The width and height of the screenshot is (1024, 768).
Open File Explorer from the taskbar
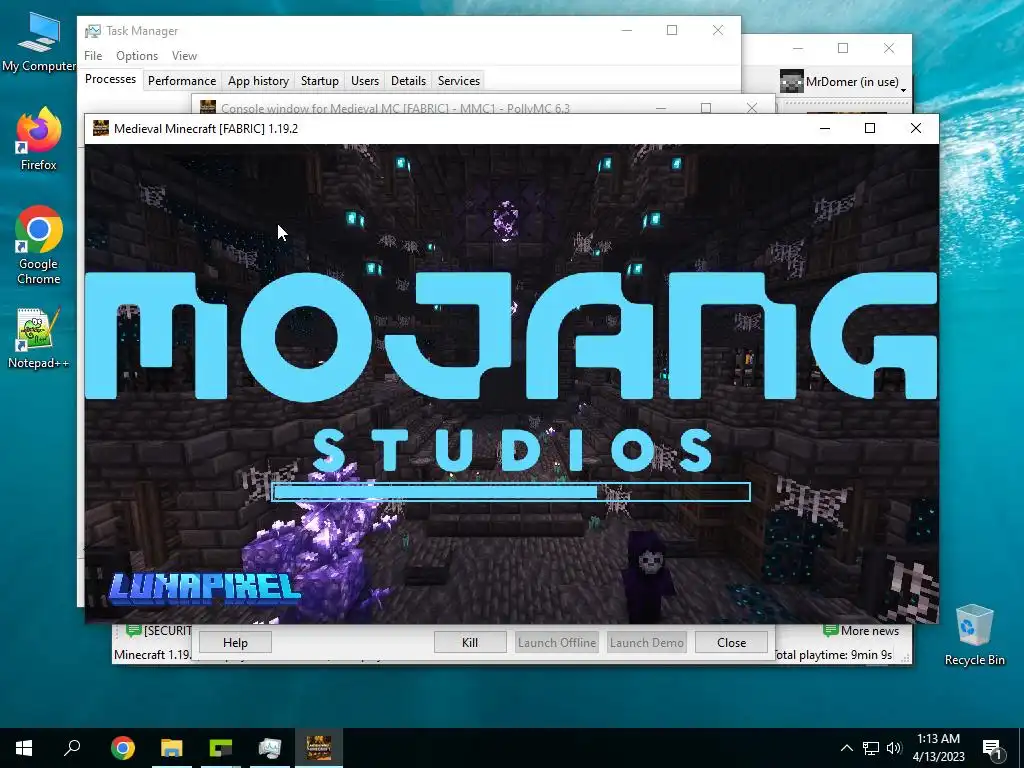pos(172,748)
